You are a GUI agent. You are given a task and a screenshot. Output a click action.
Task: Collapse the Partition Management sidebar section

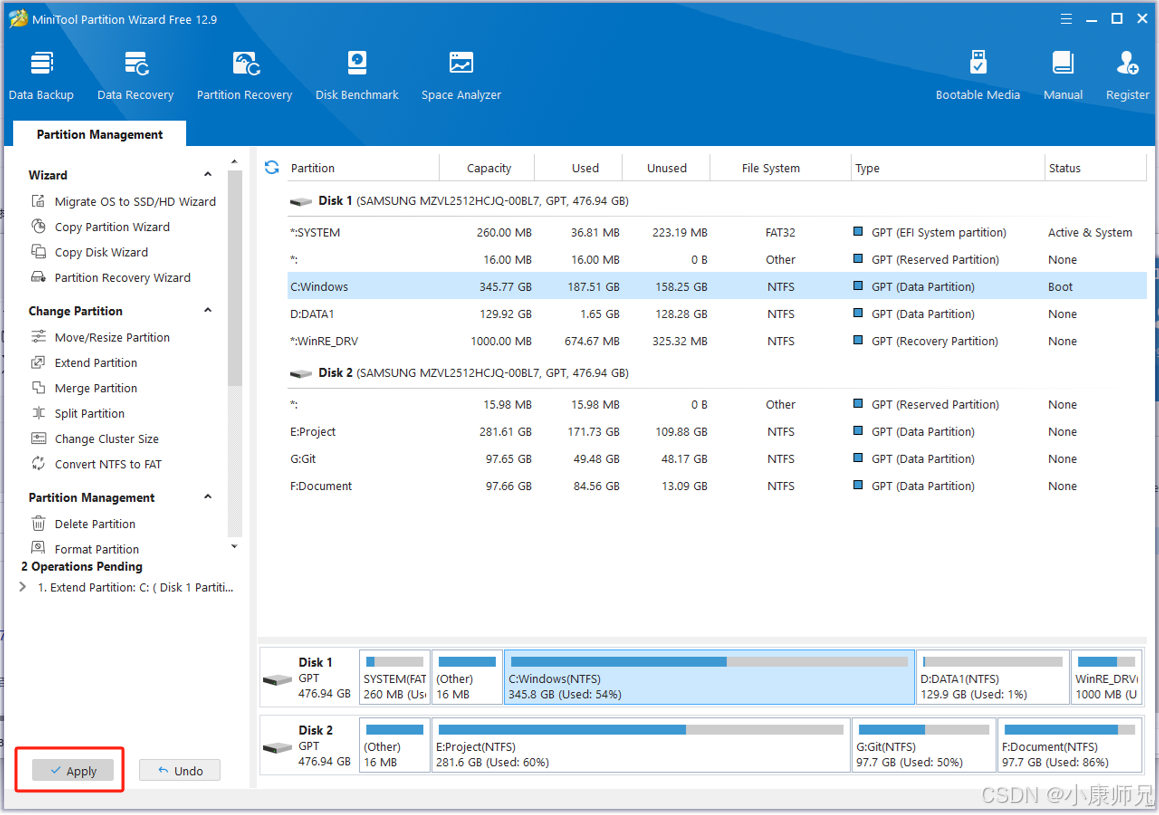click(208, 497)
